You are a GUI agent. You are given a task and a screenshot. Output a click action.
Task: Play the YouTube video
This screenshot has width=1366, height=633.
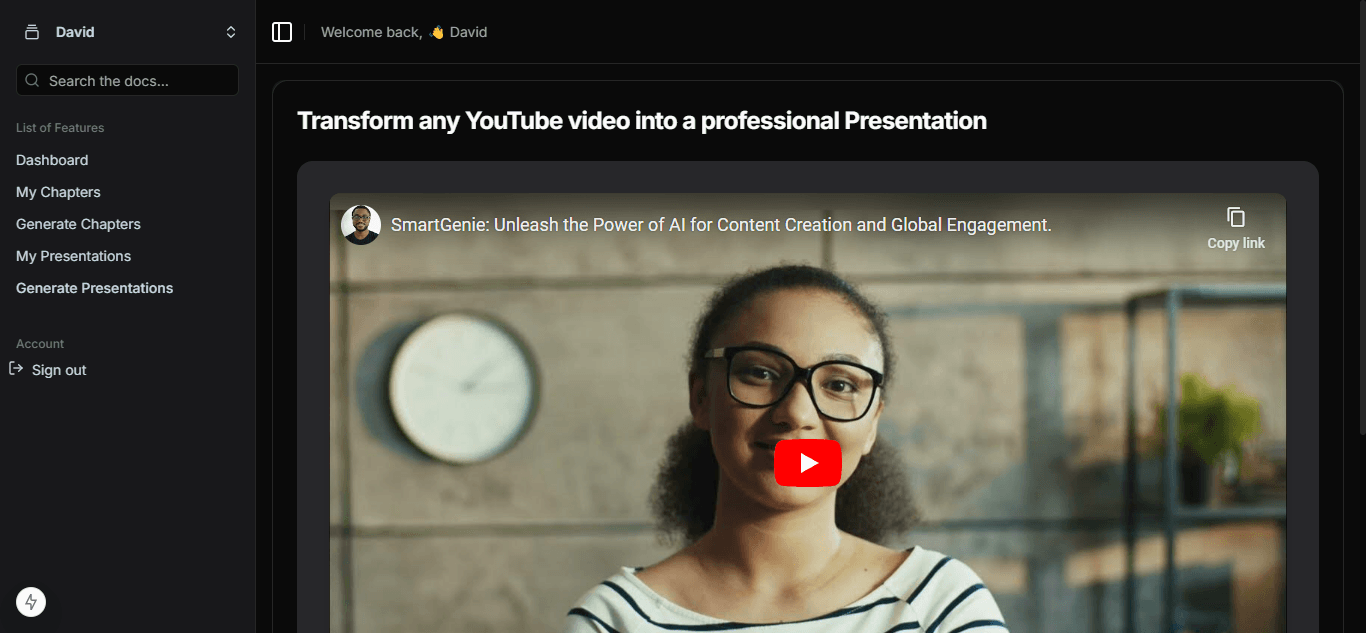point(808,463)
